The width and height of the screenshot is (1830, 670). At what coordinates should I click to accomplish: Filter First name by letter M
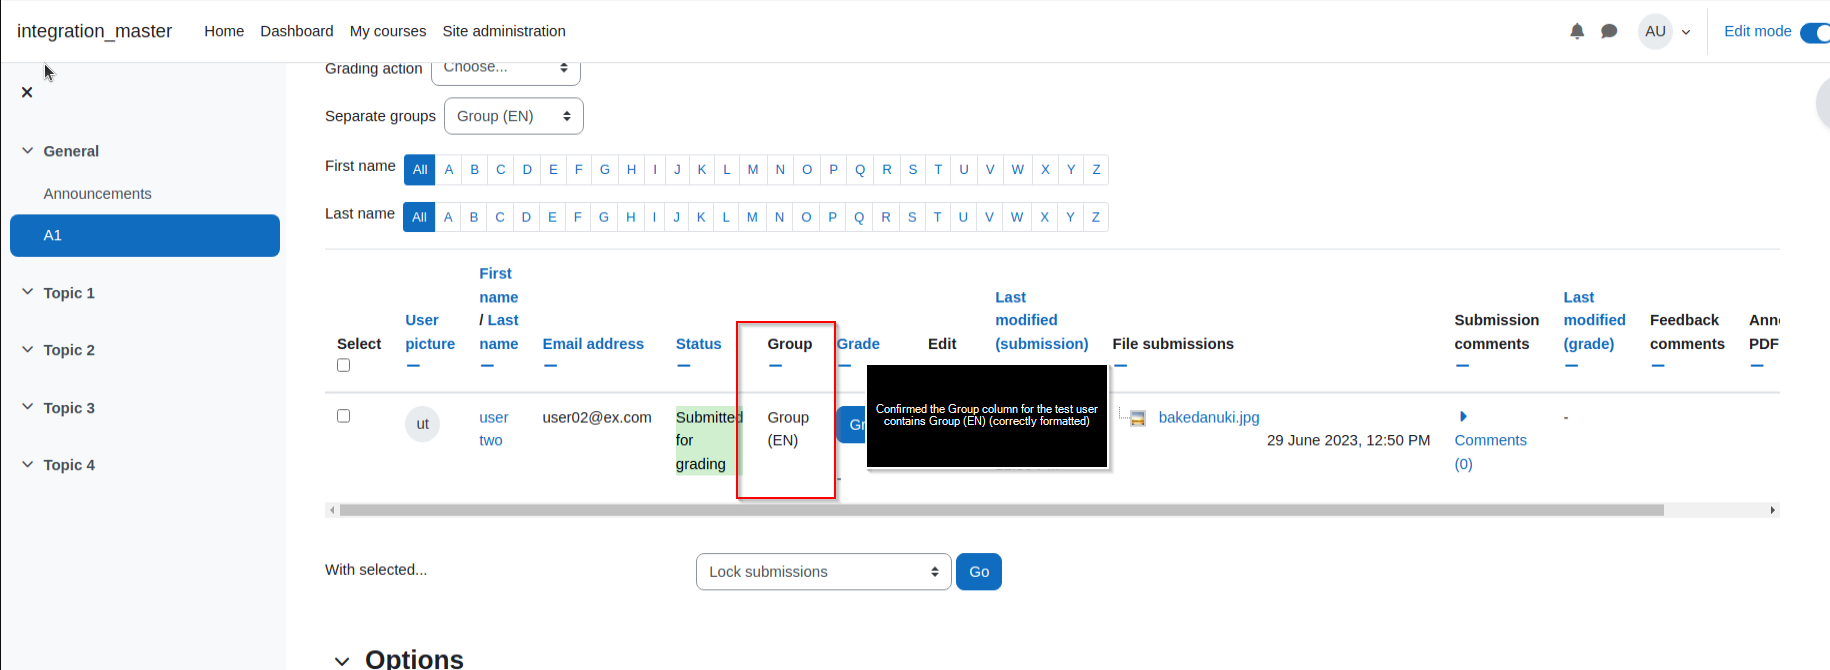click(x=753, y=170)
